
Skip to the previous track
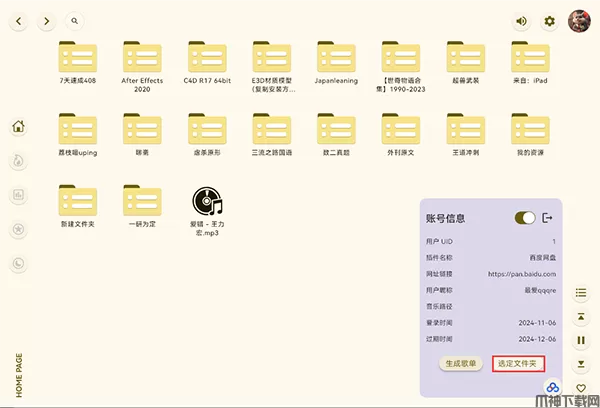(x=581, y=316)
